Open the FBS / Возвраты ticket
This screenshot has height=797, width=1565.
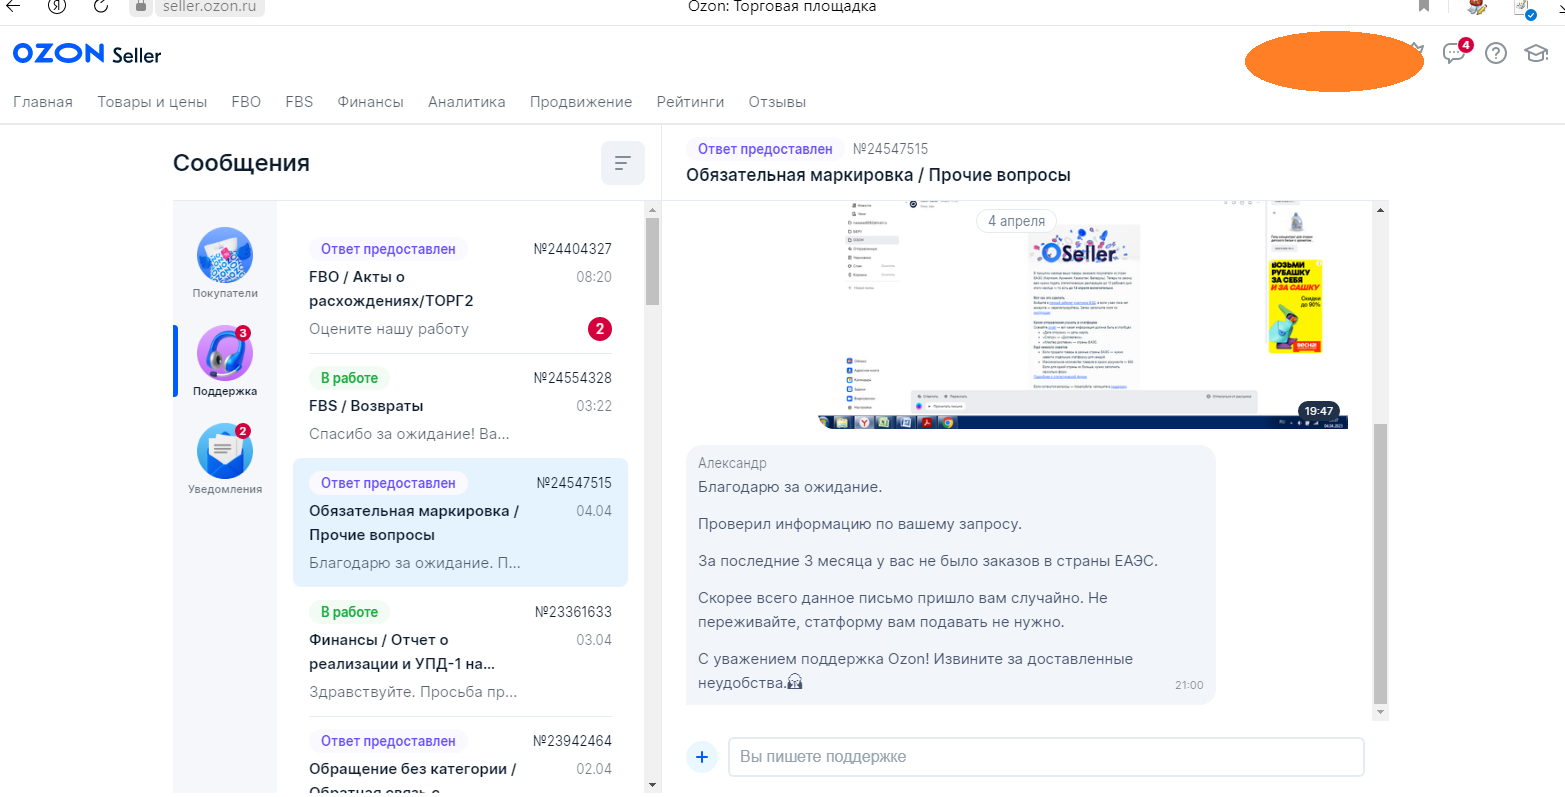click(460, 406)
